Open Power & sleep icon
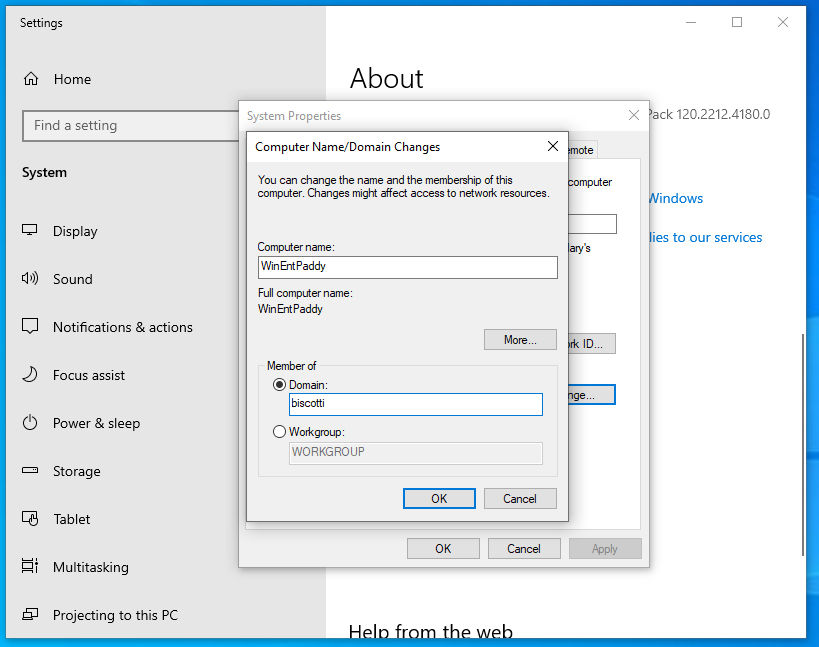This screenshot has width=819, height=647. point(31,423)
